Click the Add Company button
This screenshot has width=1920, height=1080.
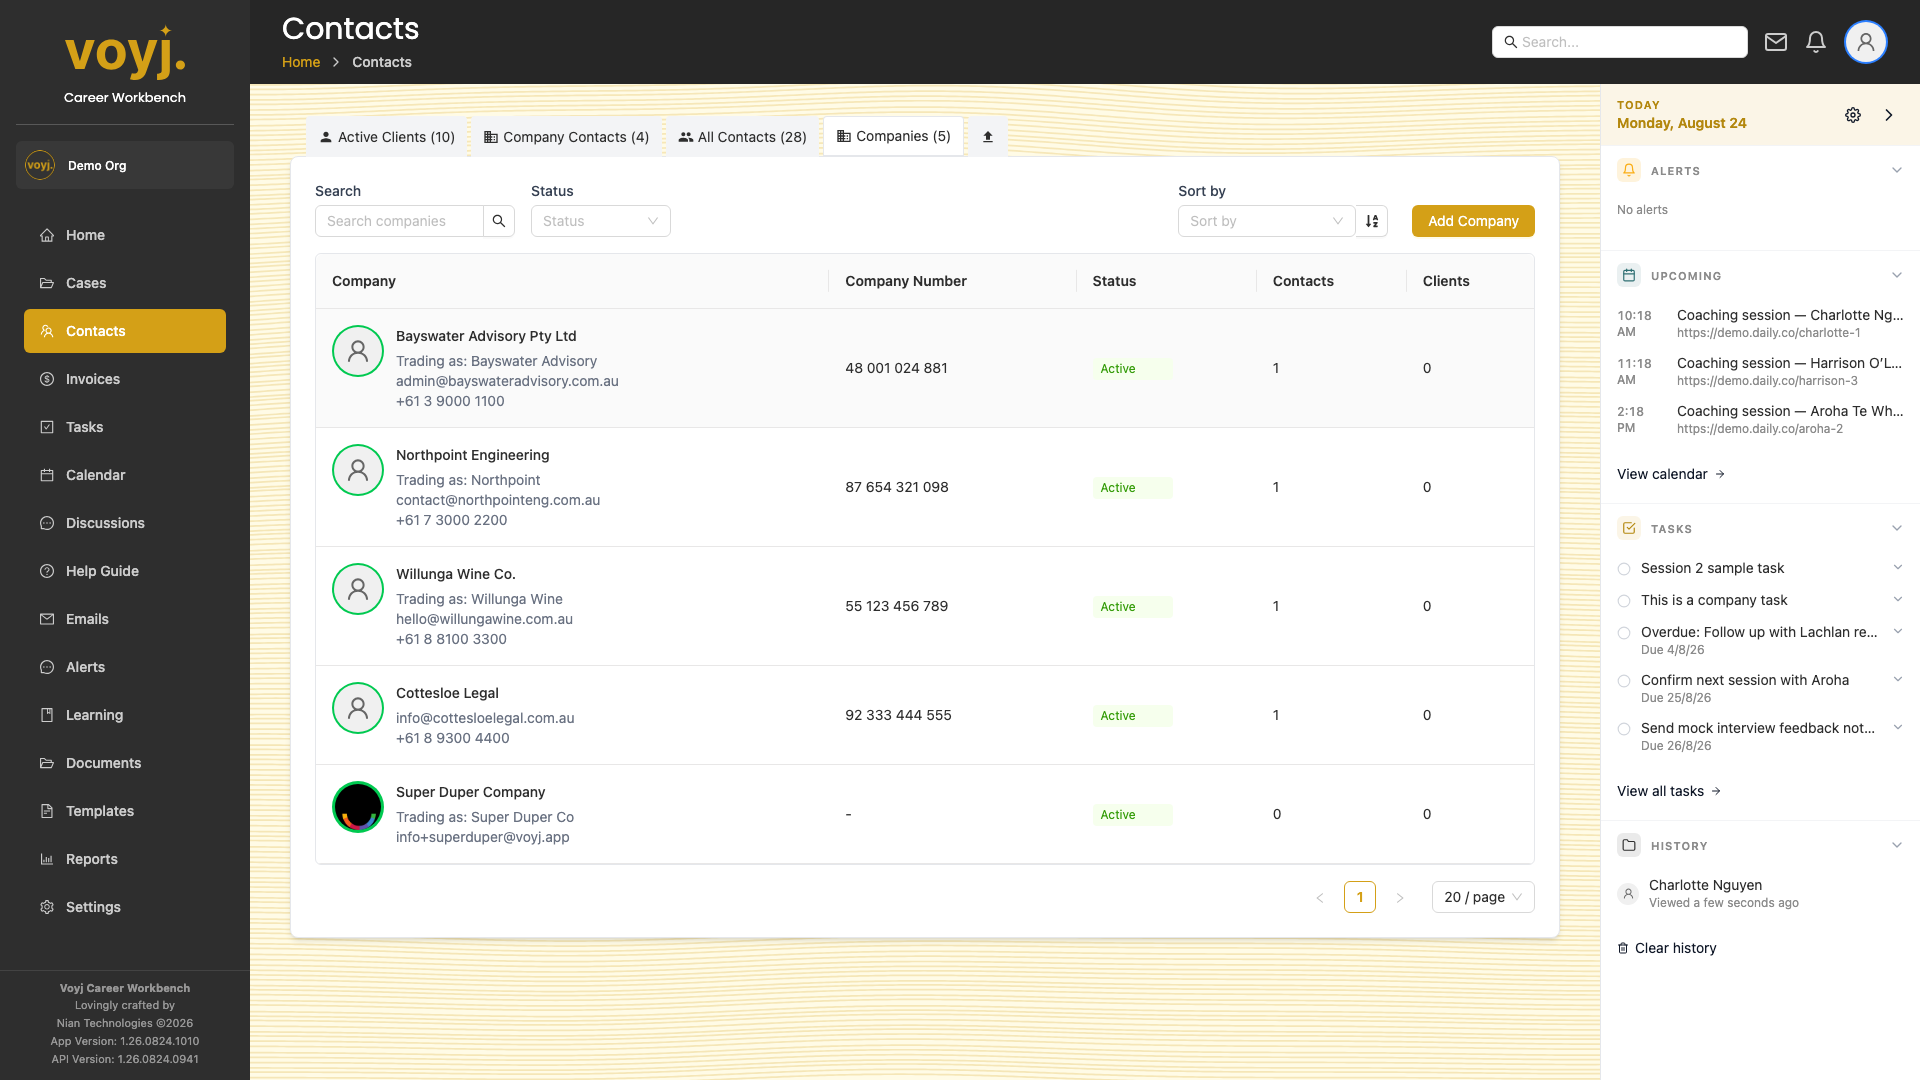(x=1473, y=221)
